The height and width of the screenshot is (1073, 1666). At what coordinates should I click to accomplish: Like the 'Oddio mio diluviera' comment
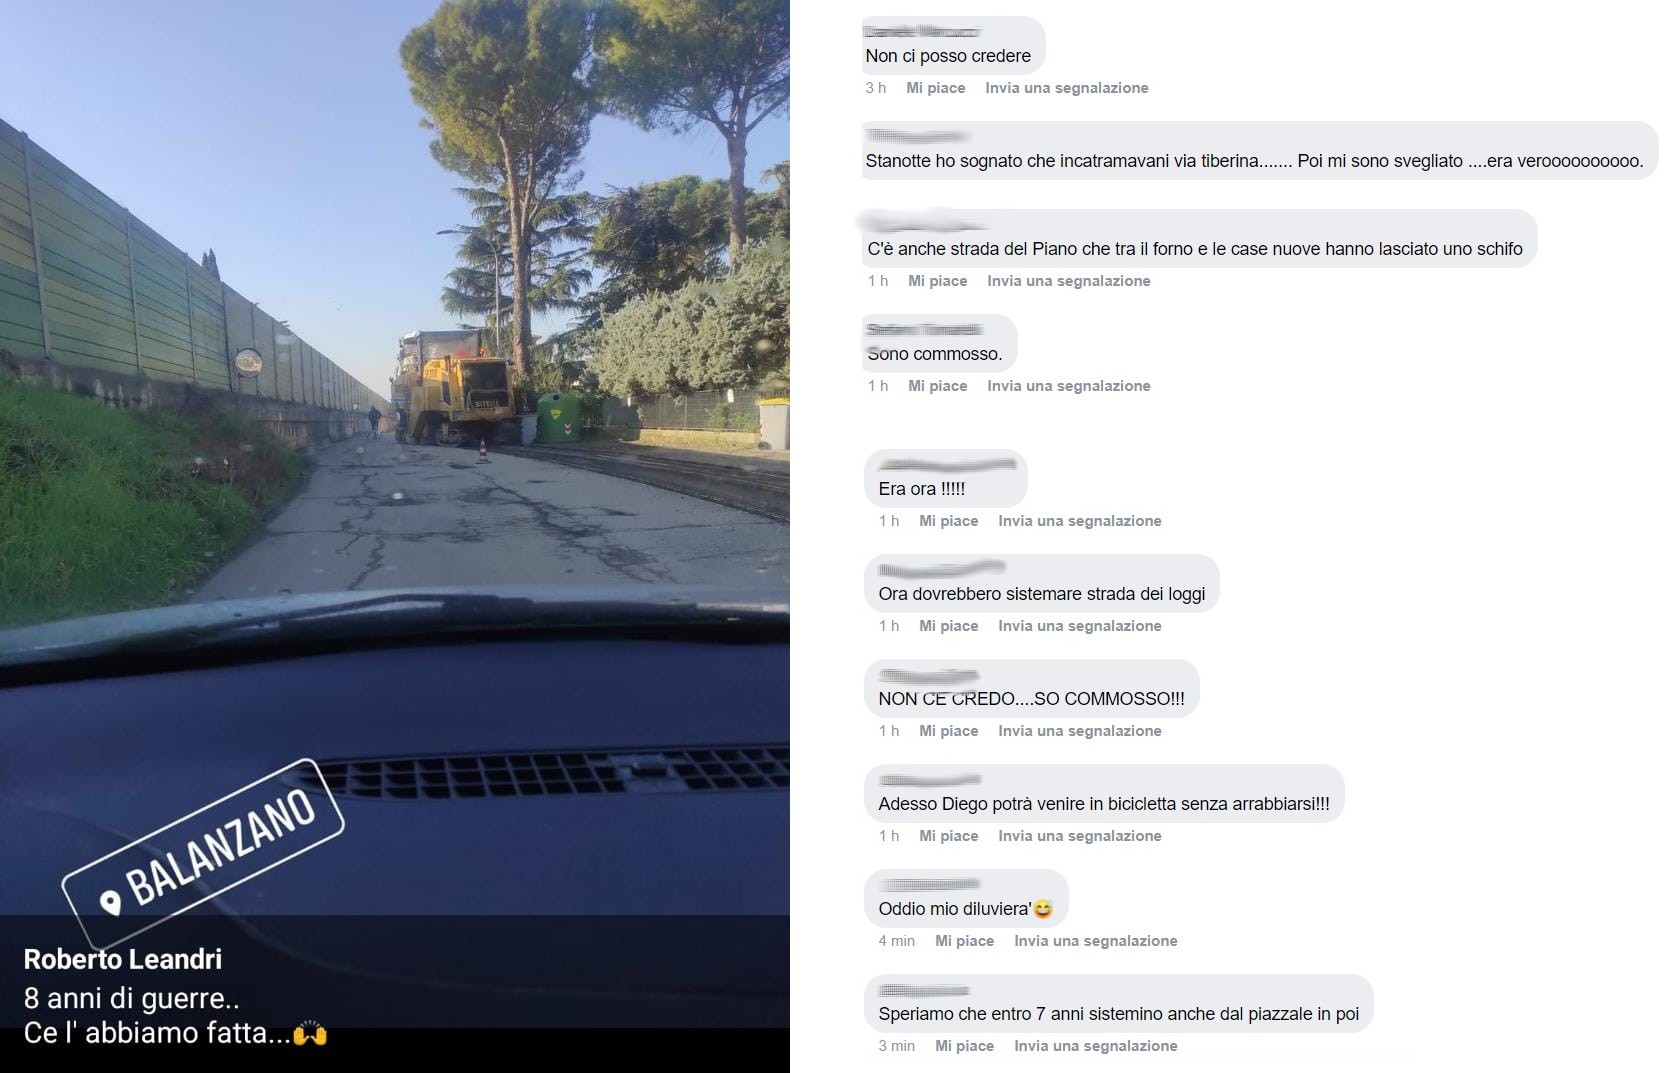[965, 941]
